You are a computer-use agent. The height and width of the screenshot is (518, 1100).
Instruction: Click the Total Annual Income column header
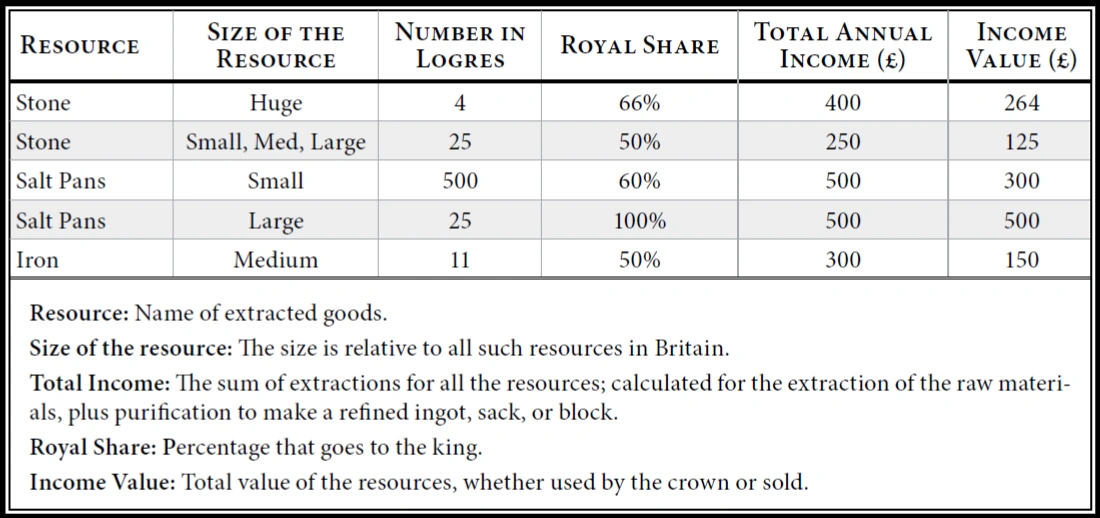842,46
